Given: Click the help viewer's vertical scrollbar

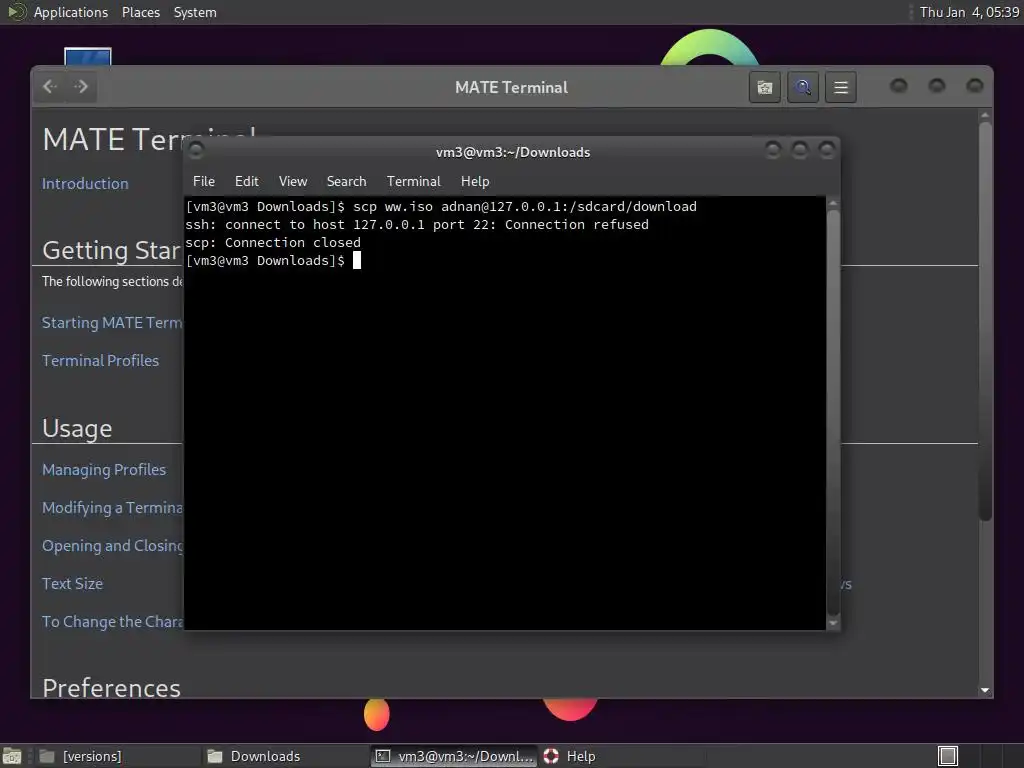Looking at the screenshot, I should coord(985,320).
